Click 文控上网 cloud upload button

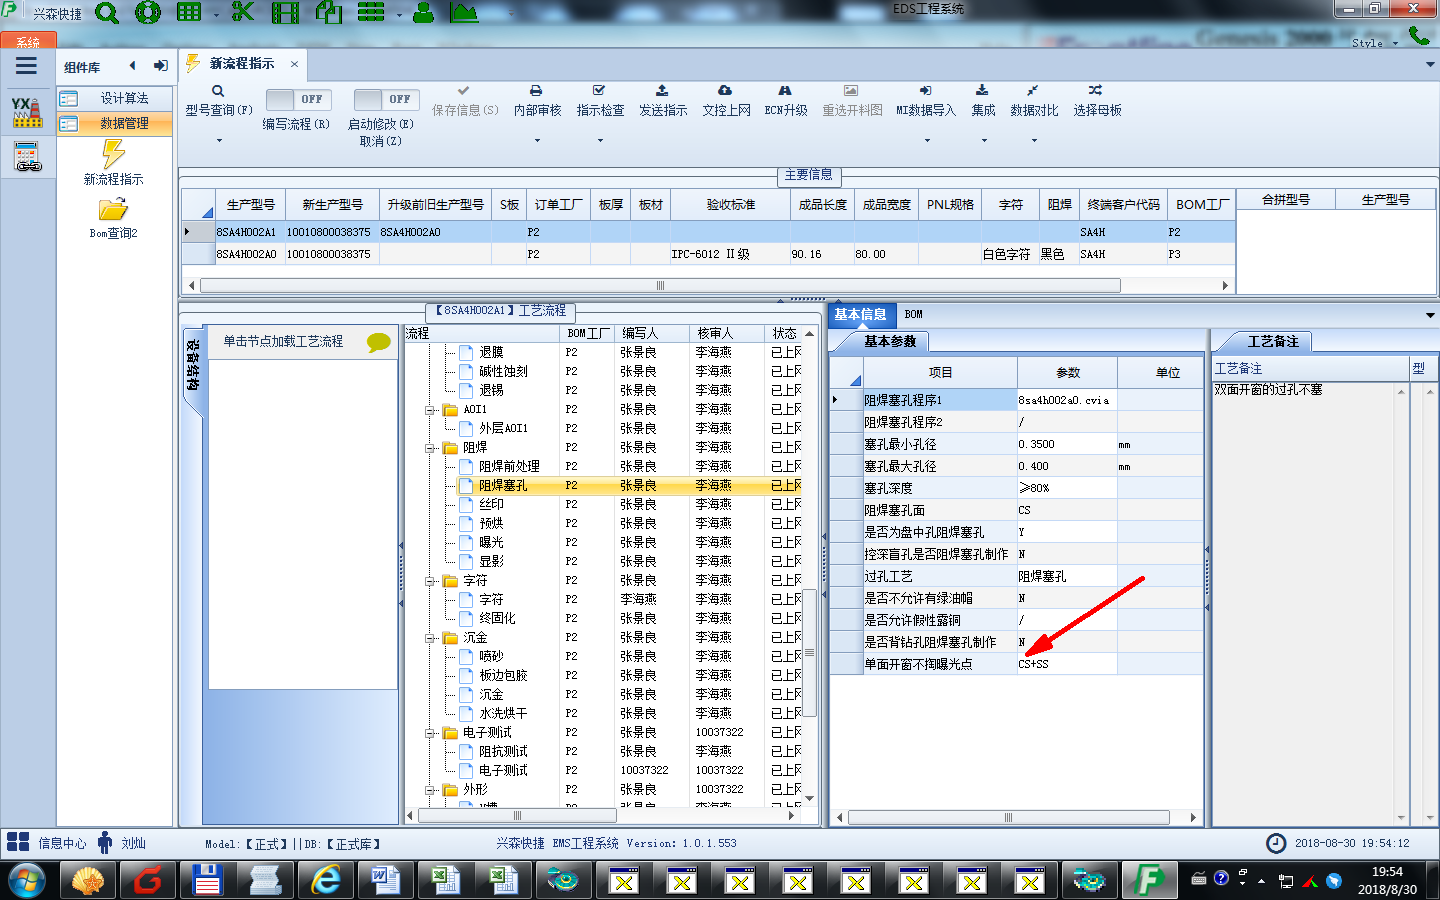tap(726, 102)
